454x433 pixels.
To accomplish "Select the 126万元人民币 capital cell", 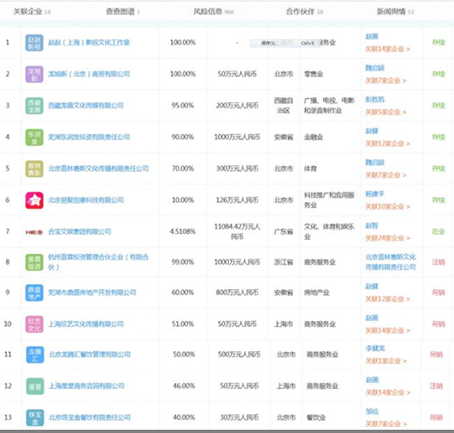I will pyautogui.click(x=237, y=200).
